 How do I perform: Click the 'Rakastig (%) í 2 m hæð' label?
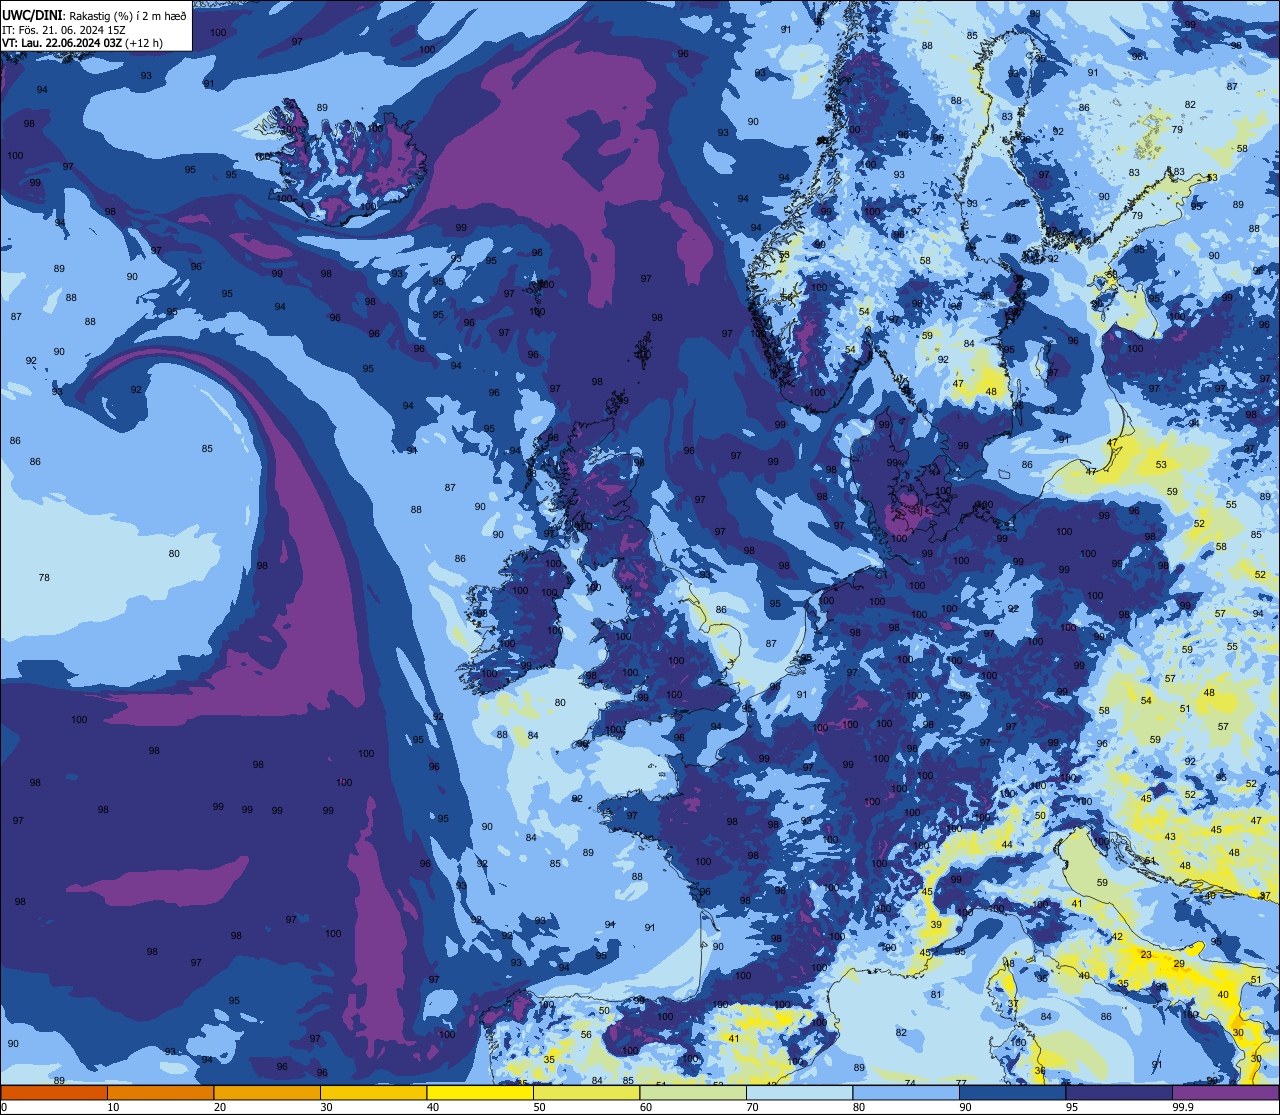coord(128,15)
